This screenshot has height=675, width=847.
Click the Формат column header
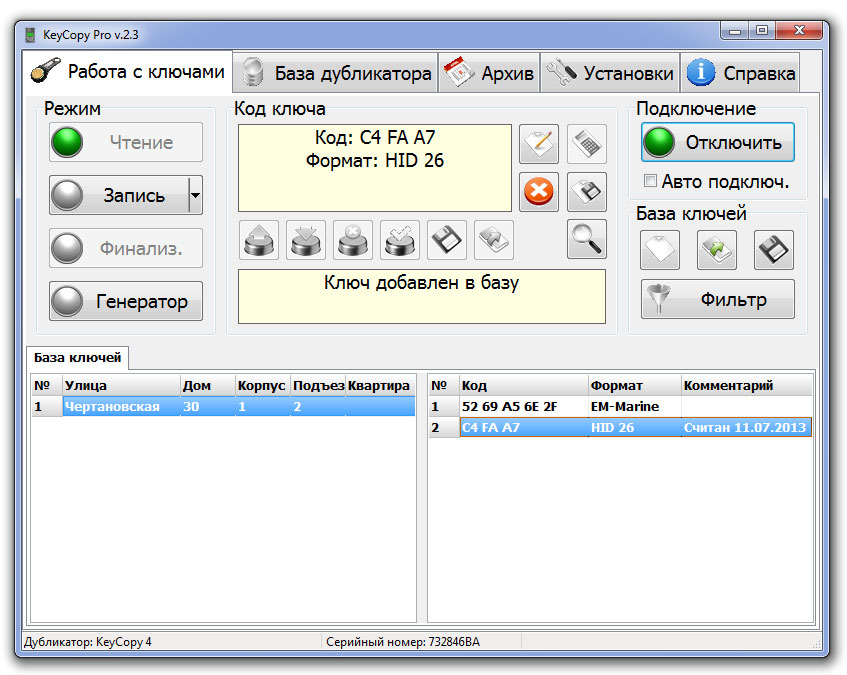pyautogui.click(x=635, y=386)
